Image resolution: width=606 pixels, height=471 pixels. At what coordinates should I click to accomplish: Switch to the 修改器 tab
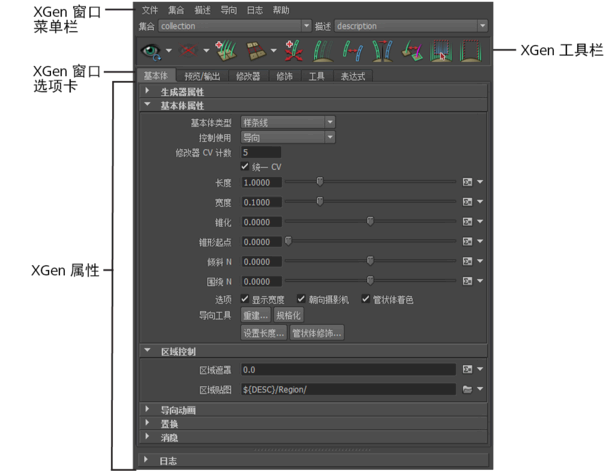click(248, 76)
